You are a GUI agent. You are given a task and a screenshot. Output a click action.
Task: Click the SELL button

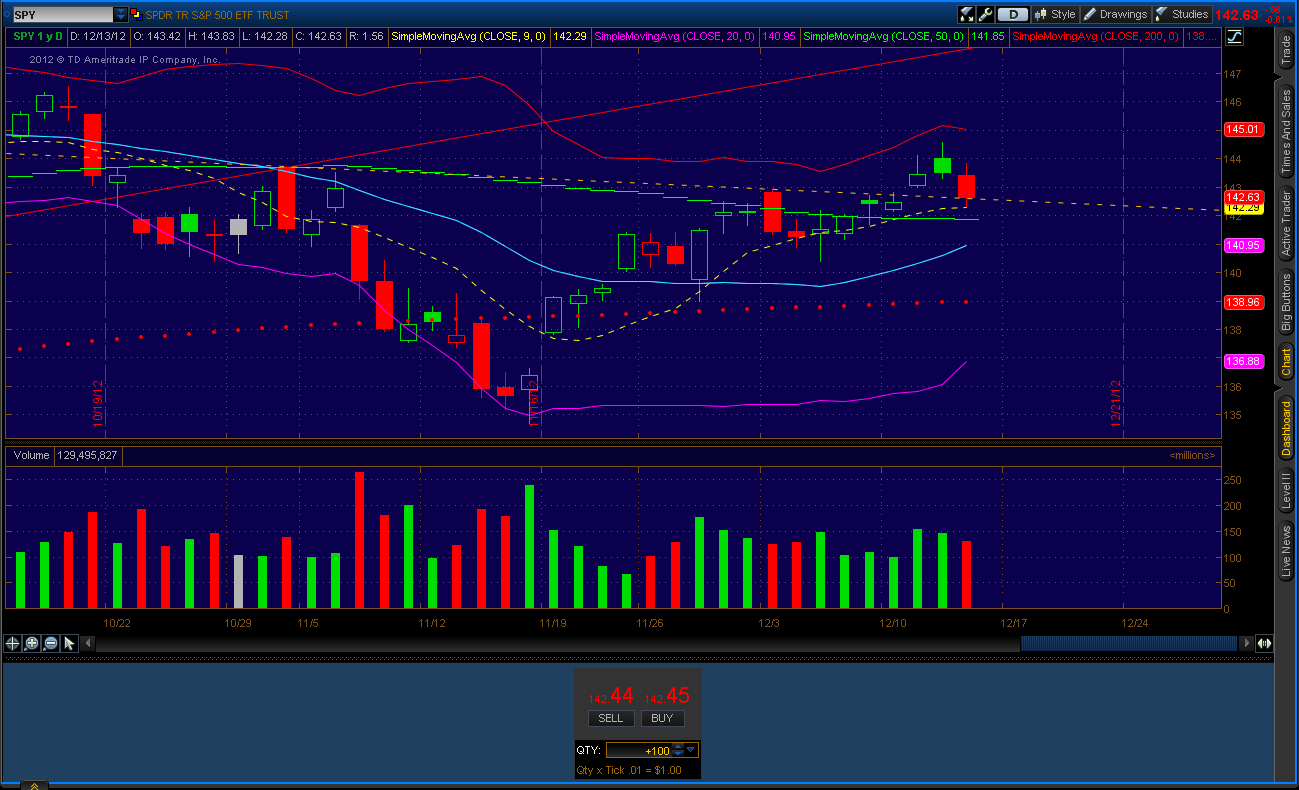[x=610, y=718]
